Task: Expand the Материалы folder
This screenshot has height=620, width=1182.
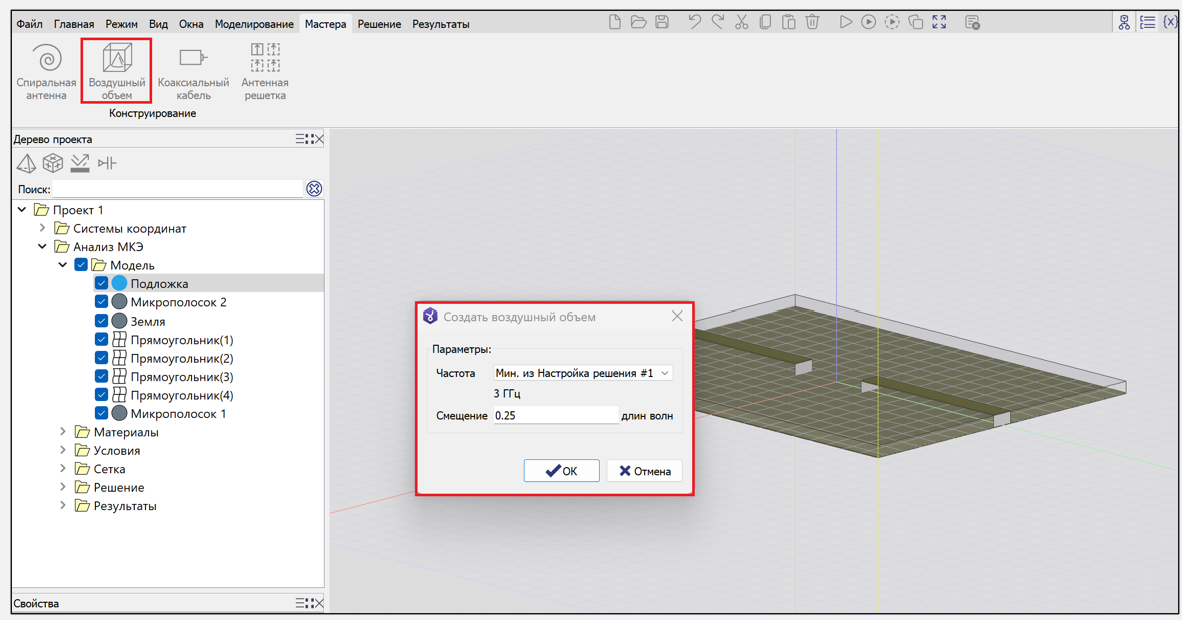Action: click(x=63, y=432)
